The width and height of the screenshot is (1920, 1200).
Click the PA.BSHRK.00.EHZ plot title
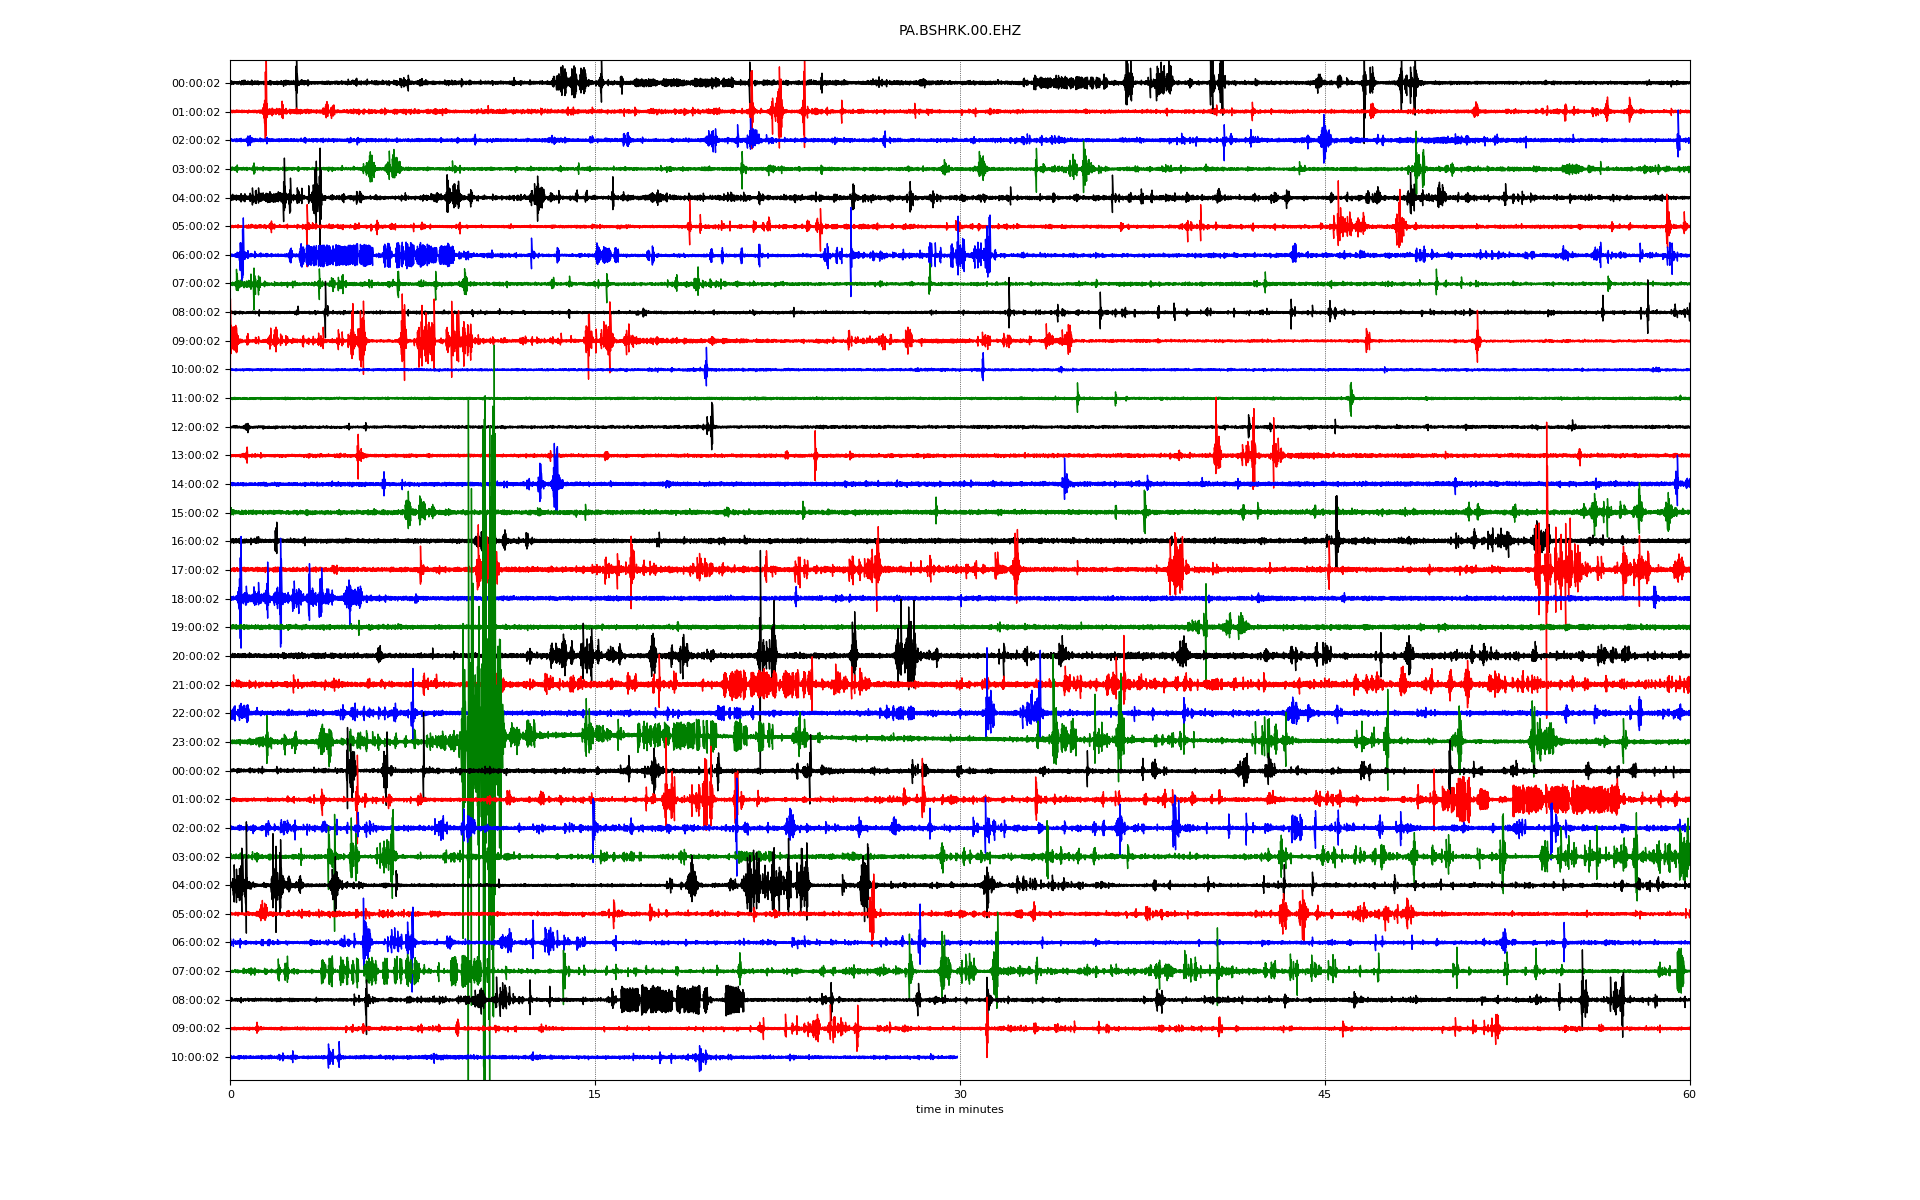tap(959, 31)
